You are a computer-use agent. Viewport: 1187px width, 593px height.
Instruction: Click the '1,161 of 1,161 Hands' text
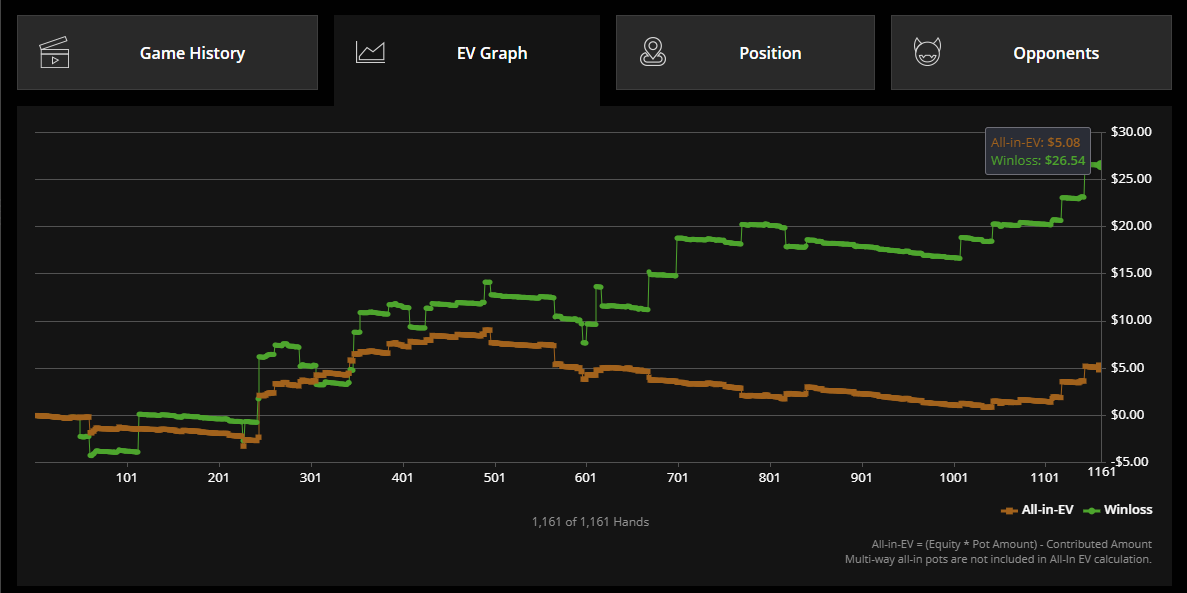click(x=590, y=522)
